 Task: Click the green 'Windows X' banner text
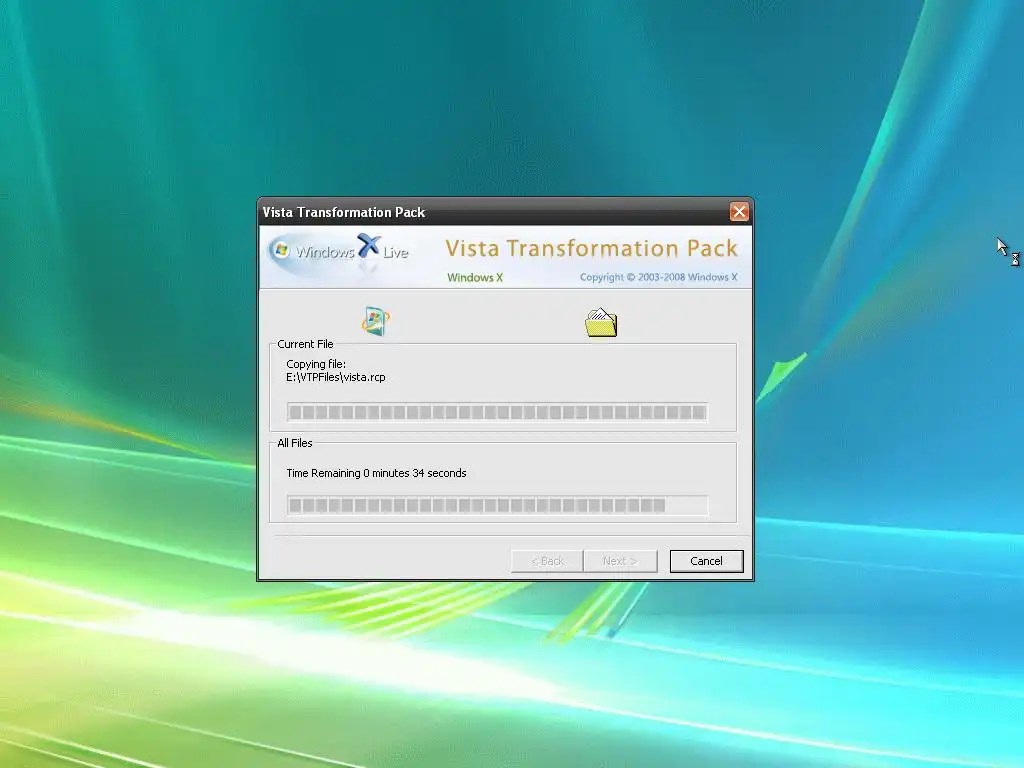coord(475,277)
